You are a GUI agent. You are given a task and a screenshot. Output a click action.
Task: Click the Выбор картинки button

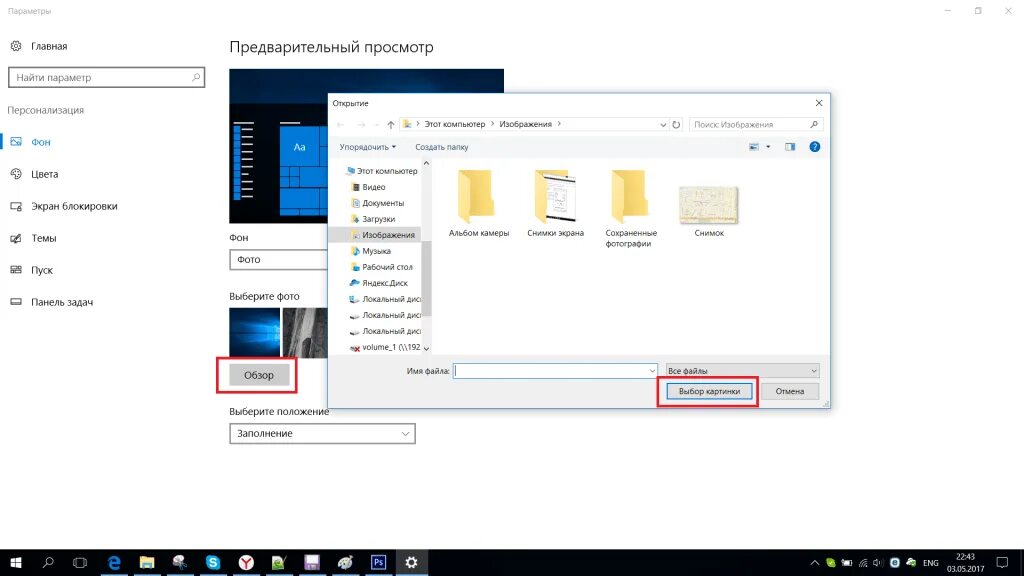[x=709, y=391]
